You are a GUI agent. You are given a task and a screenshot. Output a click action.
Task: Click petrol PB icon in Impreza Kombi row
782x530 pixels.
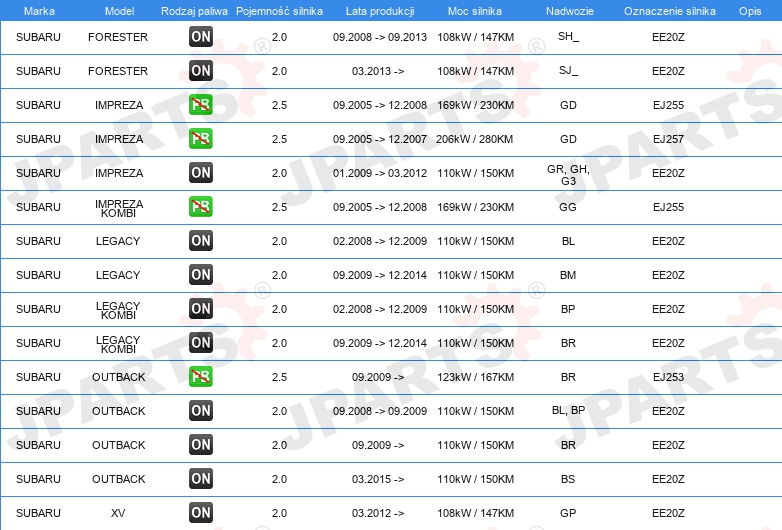coord(200,206)
